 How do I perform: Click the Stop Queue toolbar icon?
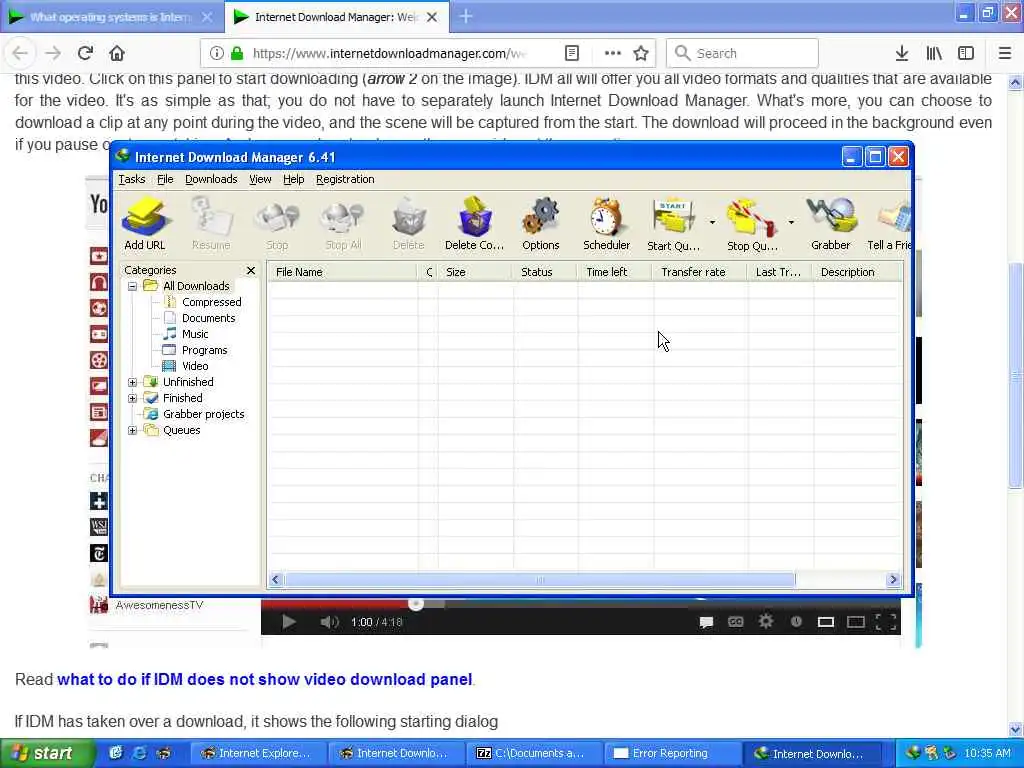[752, 224]
